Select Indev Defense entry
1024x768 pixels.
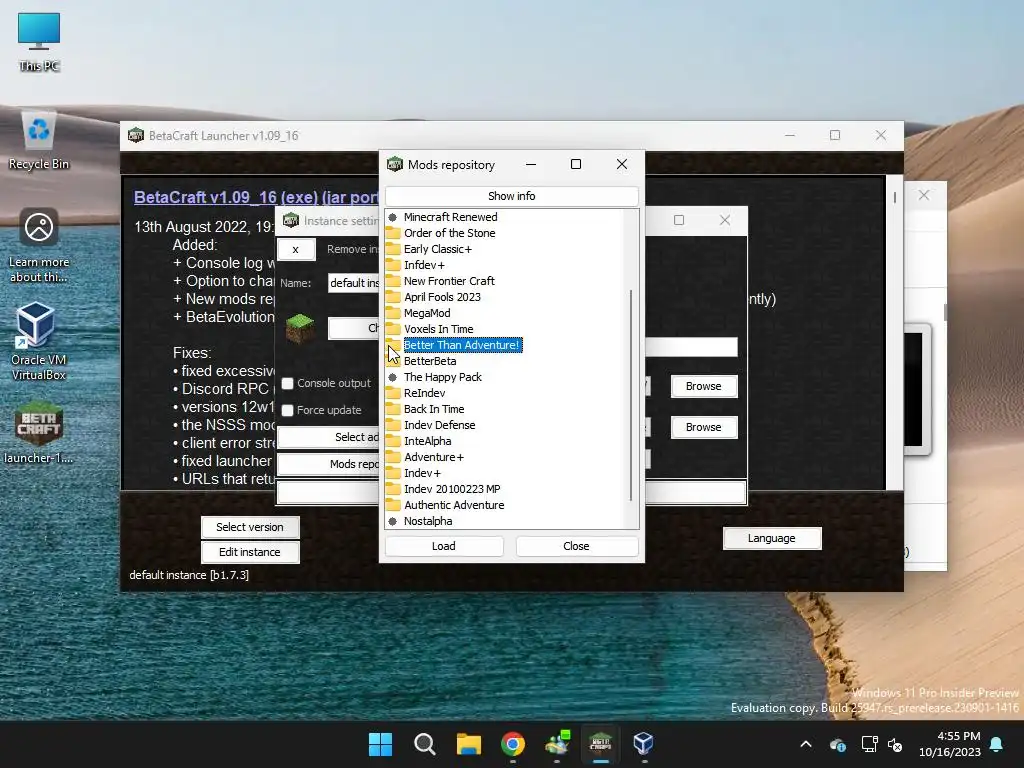click(x=440, y=425)
